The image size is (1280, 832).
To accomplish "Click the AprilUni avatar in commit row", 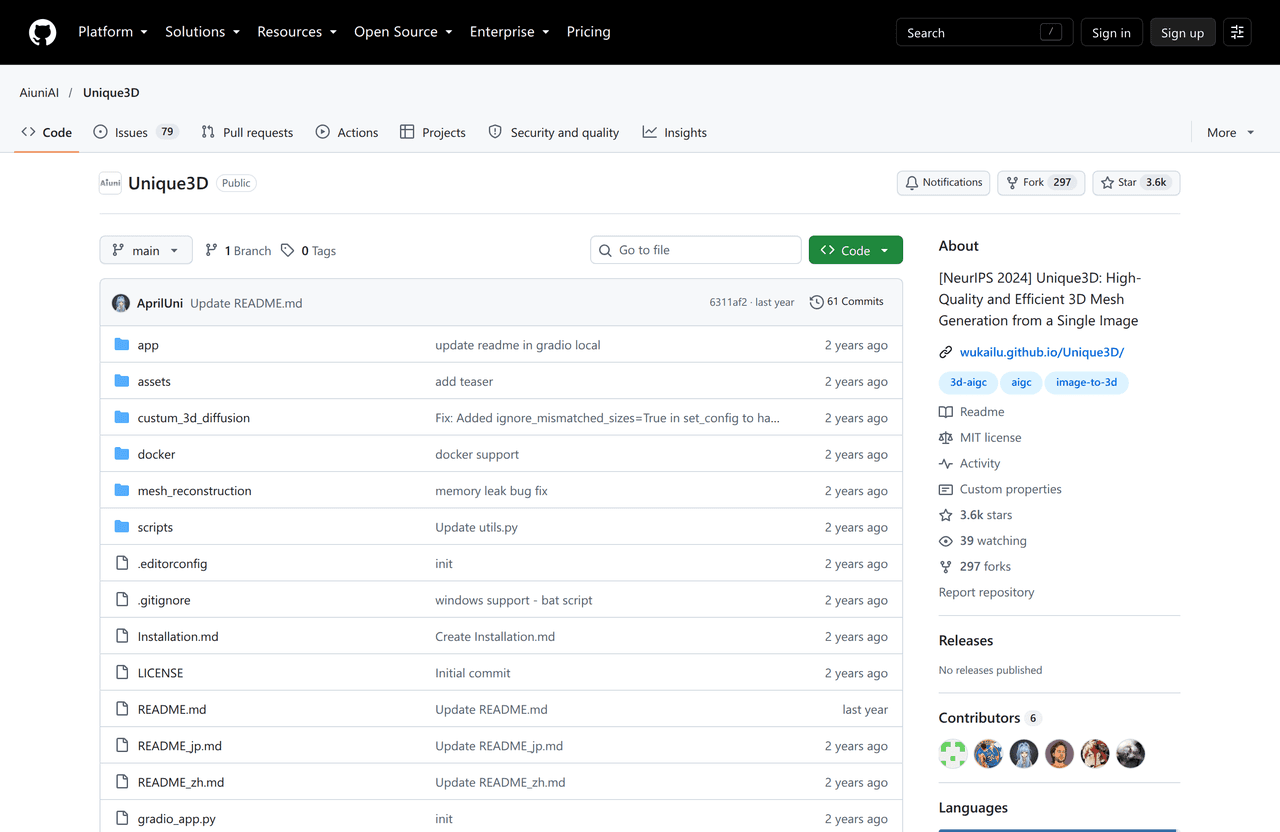I will click(121, 303).
